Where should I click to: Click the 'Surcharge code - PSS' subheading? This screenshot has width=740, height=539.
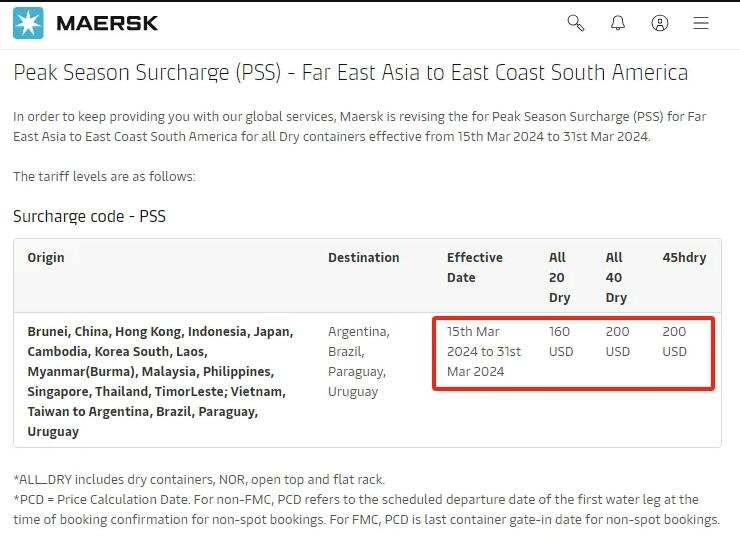pos(89,216)
